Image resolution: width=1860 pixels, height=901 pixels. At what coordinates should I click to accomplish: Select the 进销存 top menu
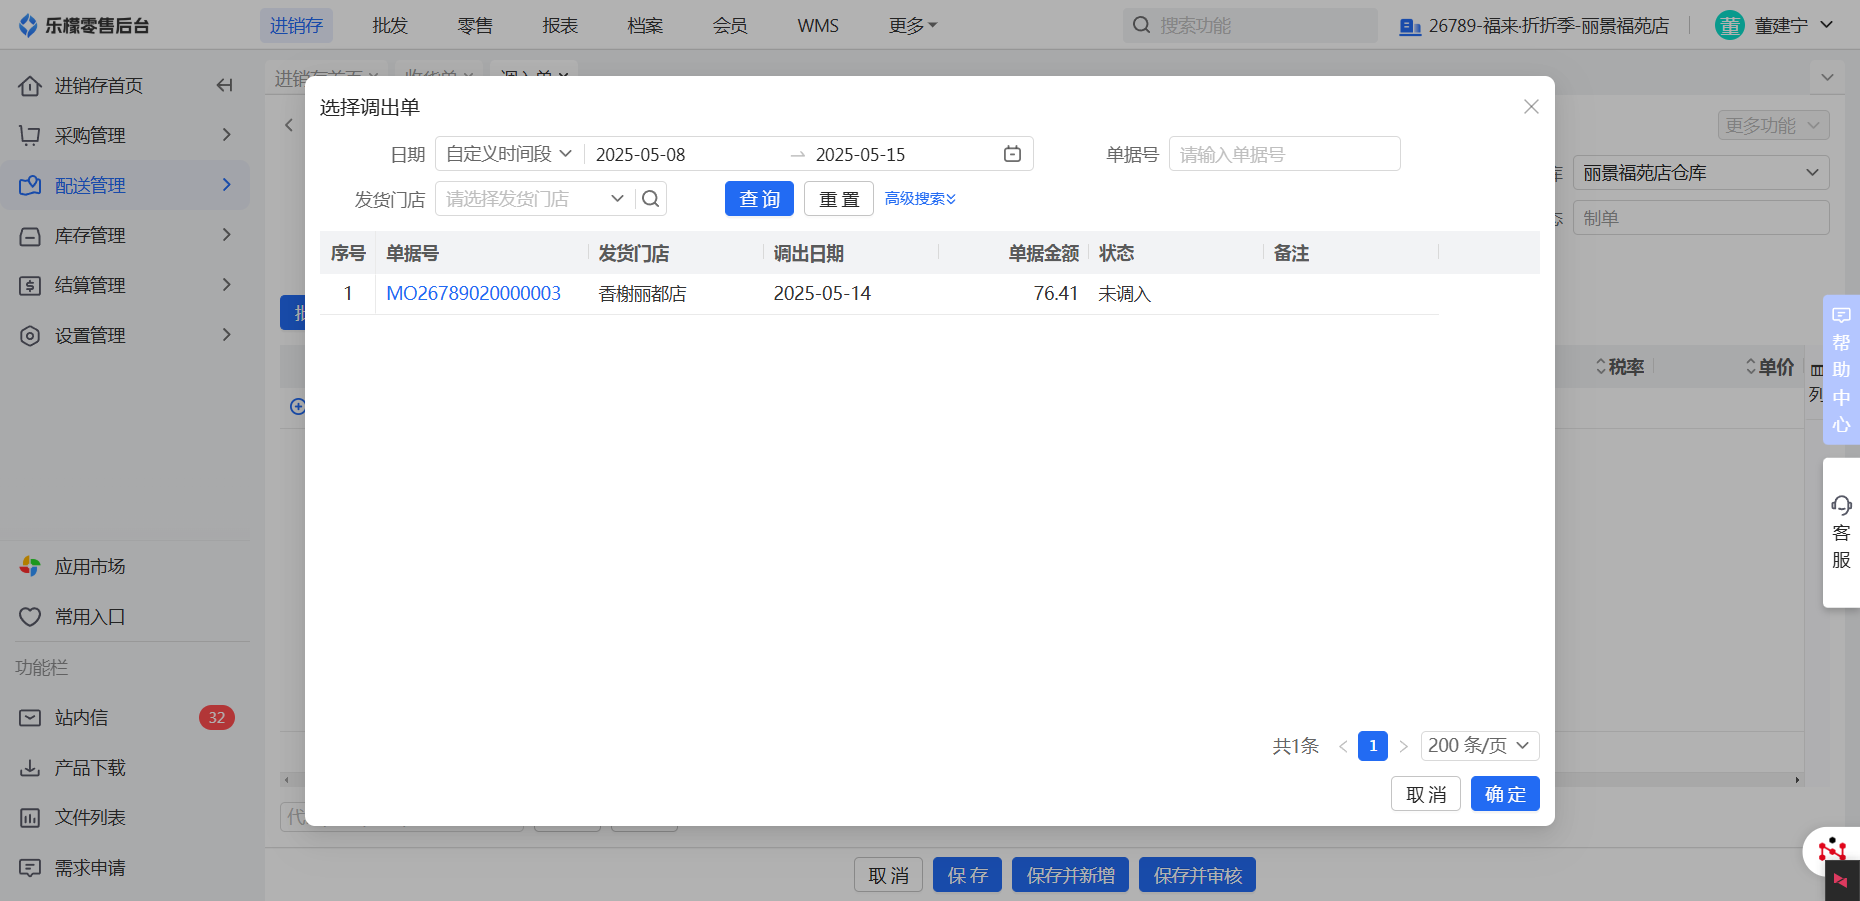tap(296, 25)
